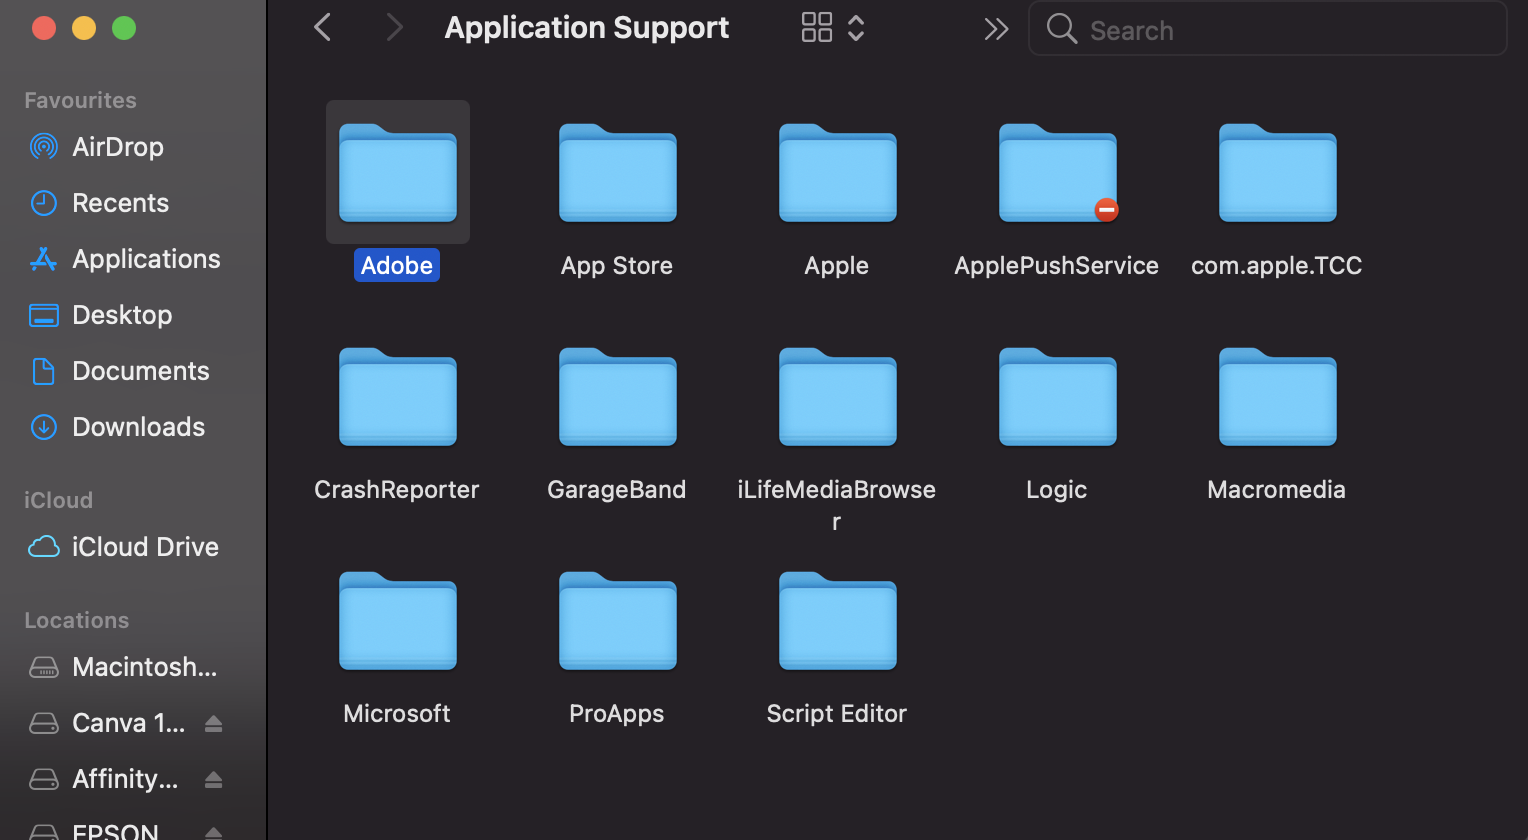Go forward with the right chevron
This screenshot has height=840, width=1528.
pyautogui.click(x=394, y=28)
